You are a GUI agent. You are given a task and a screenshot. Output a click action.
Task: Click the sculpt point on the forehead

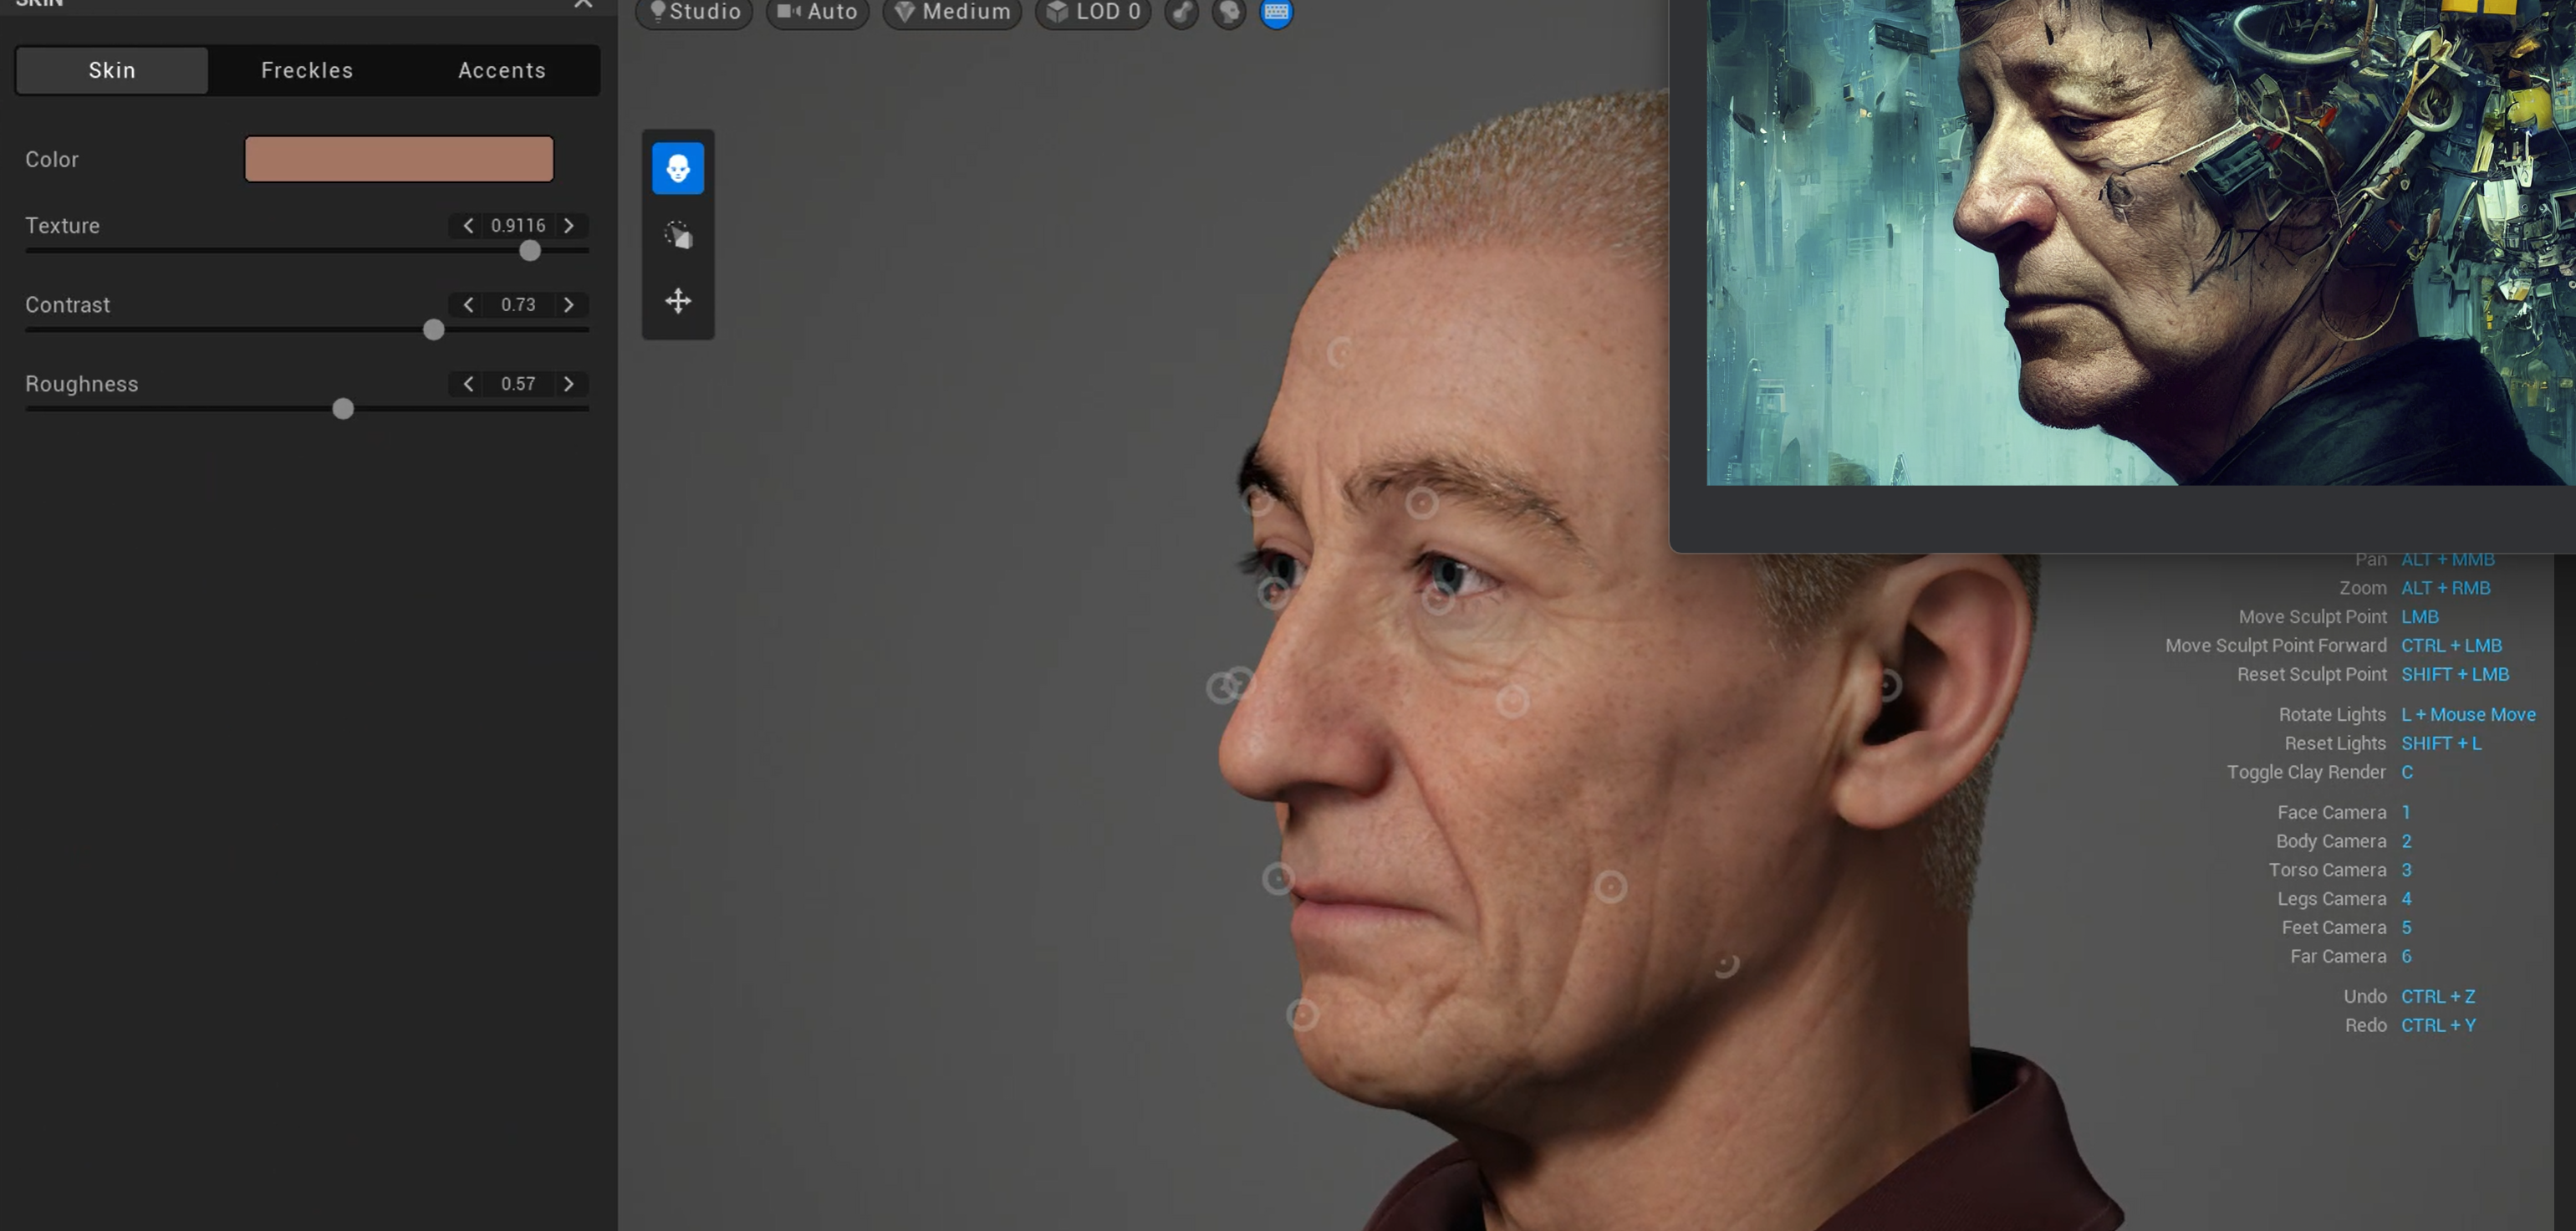pyautogui.click(x=1341, y=352)
